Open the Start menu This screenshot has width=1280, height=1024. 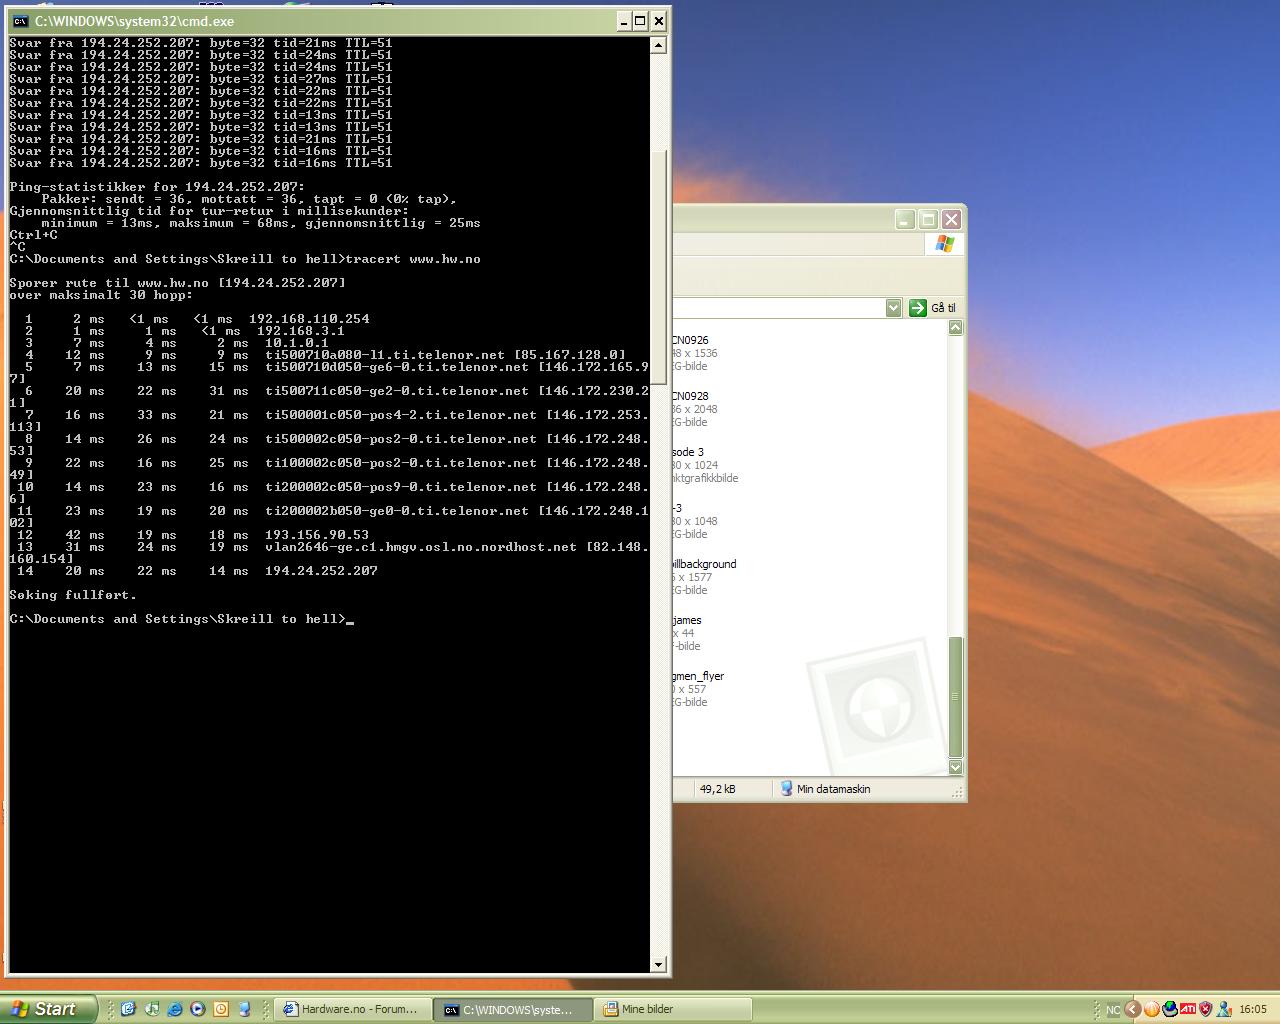pyautogui.click(x=49, y=1009)
